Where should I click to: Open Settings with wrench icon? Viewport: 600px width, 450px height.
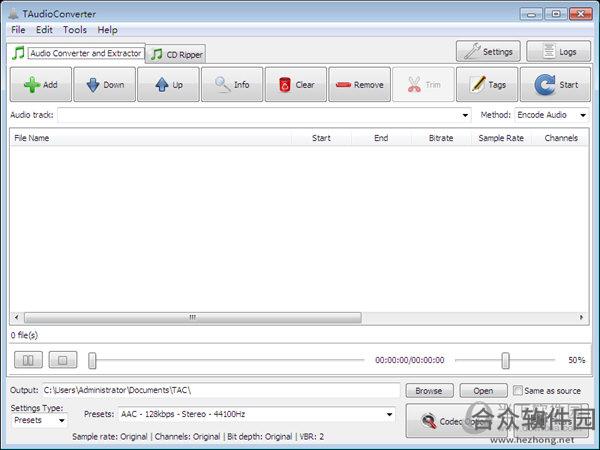[x=488, y=51]
